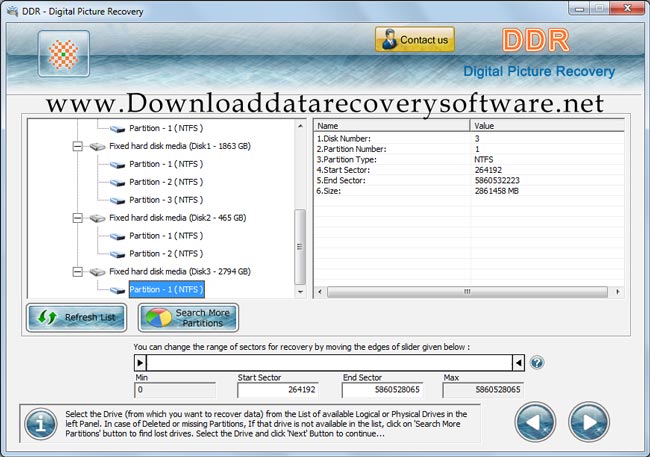Select Partition - 2 under Disk1
Screen dimensions: 650x457
166,182
